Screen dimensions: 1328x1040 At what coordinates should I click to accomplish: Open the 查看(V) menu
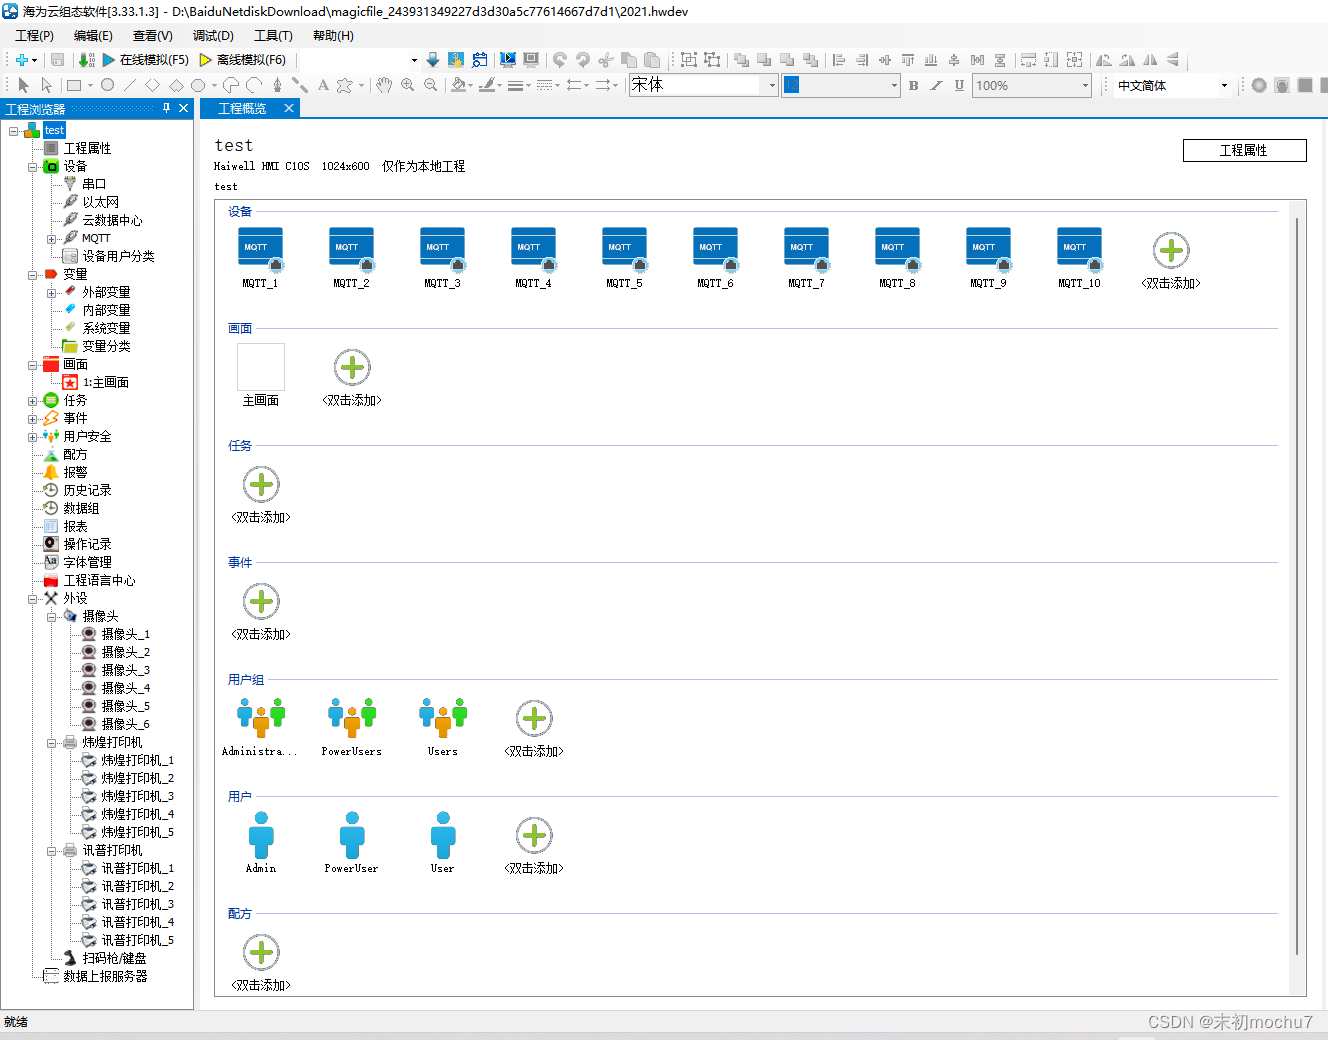coord(153,35)
